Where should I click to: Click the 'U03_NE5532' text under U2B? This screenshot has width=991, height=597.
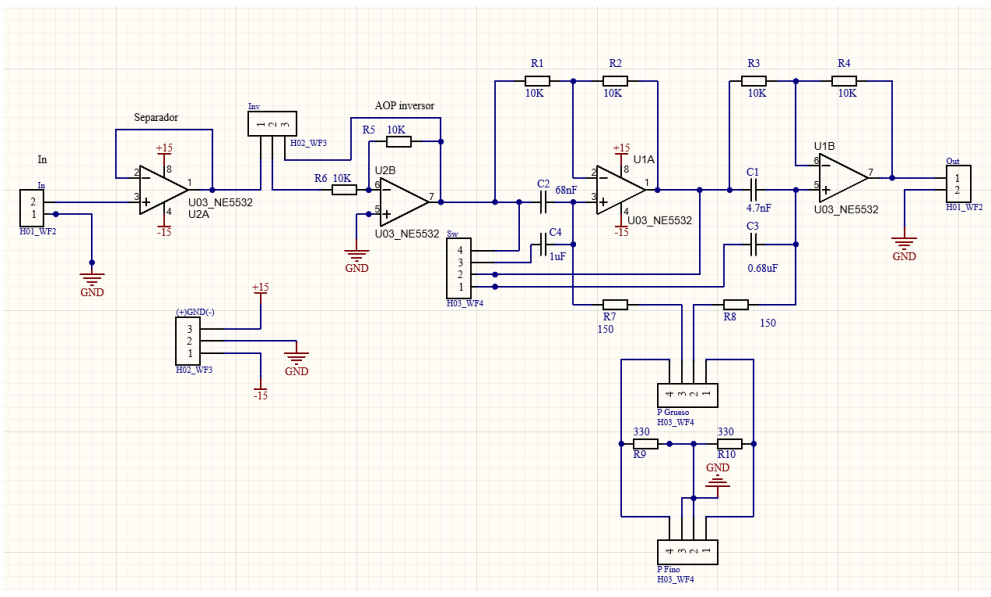coord(407,234)
